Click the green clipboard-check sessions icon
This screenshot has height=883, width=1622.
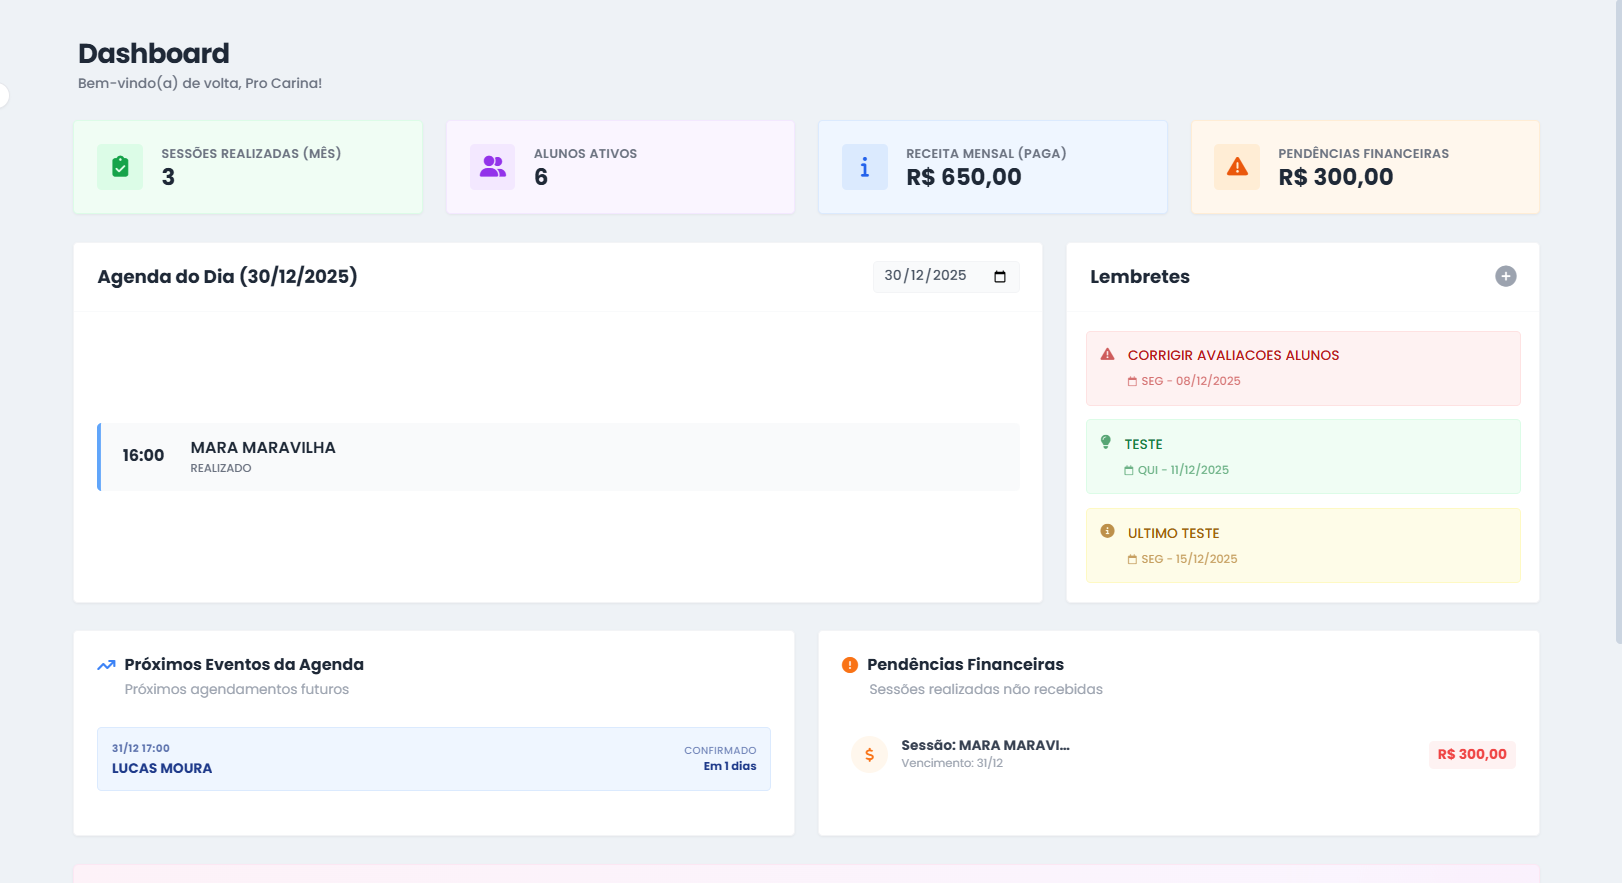pos(120,167)
